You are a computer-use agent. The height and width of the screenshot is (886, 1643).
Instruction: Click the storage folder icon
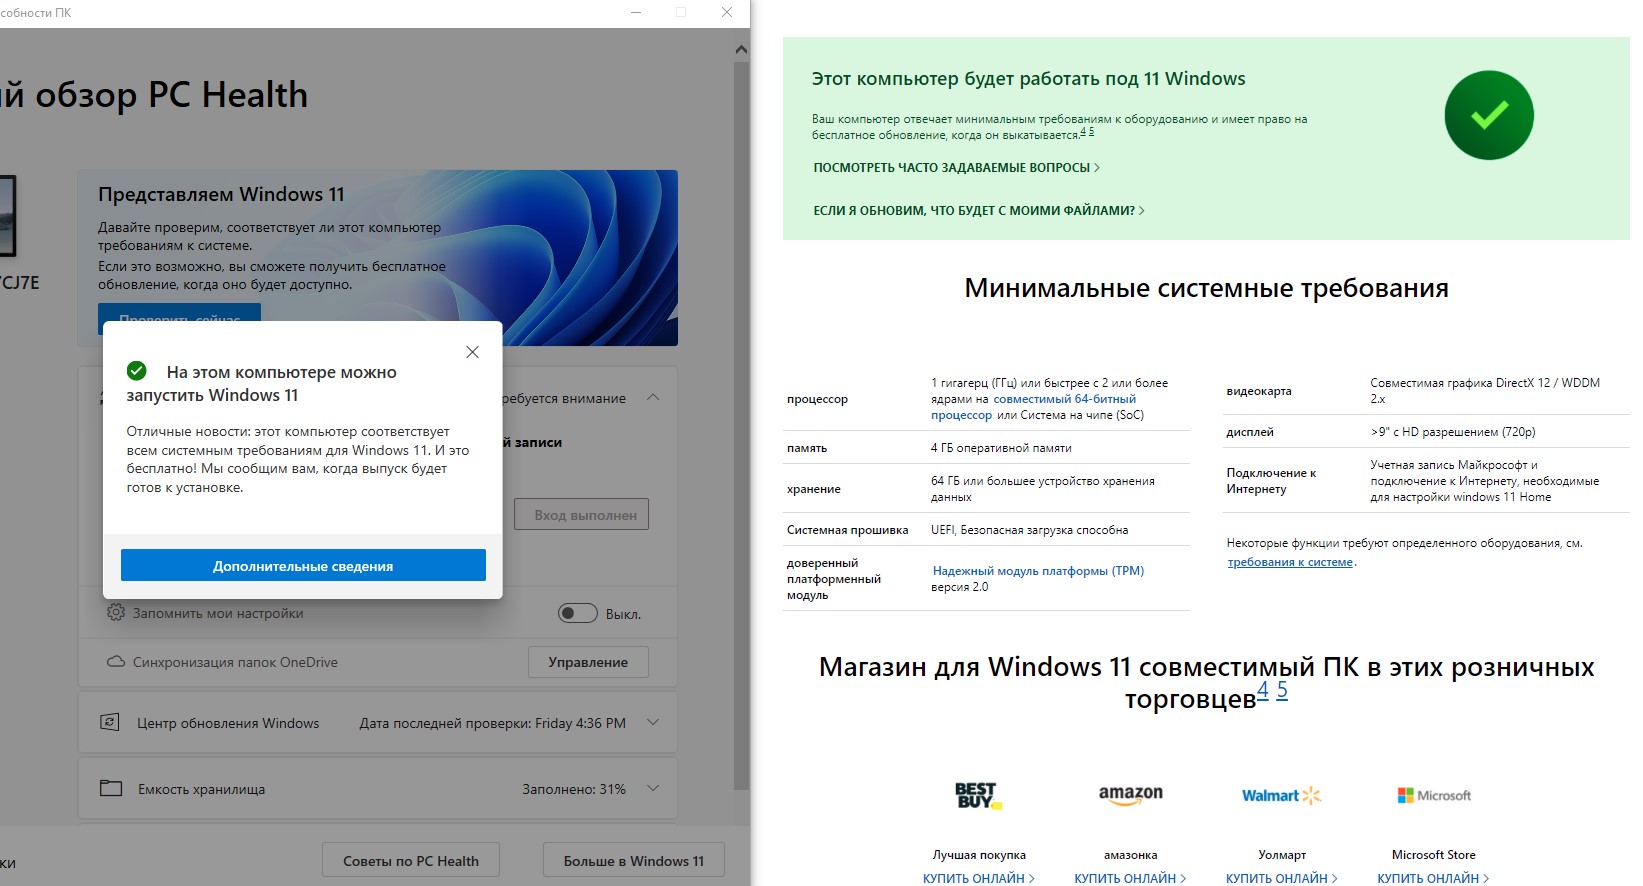pyautogui.click(x=111, y=788)
